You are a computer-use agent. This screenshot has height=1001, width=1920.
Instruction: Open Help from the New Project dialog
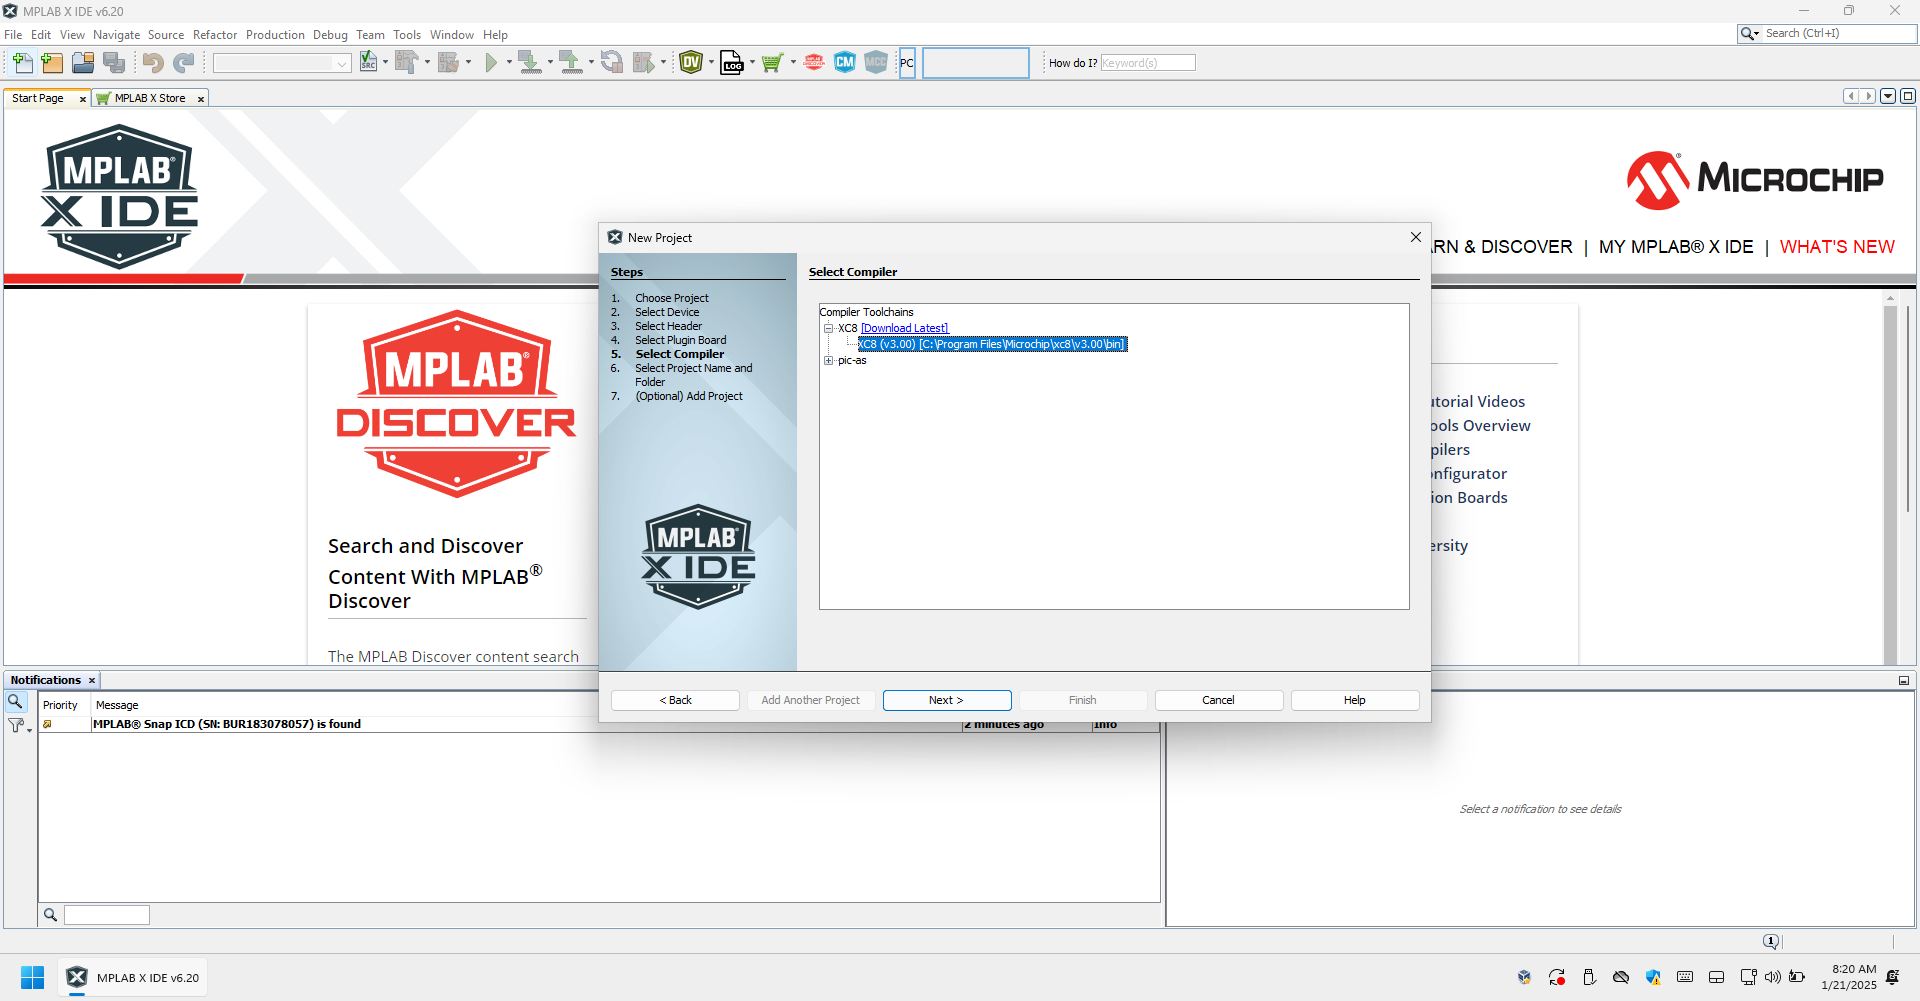(x=1354, y=700)
